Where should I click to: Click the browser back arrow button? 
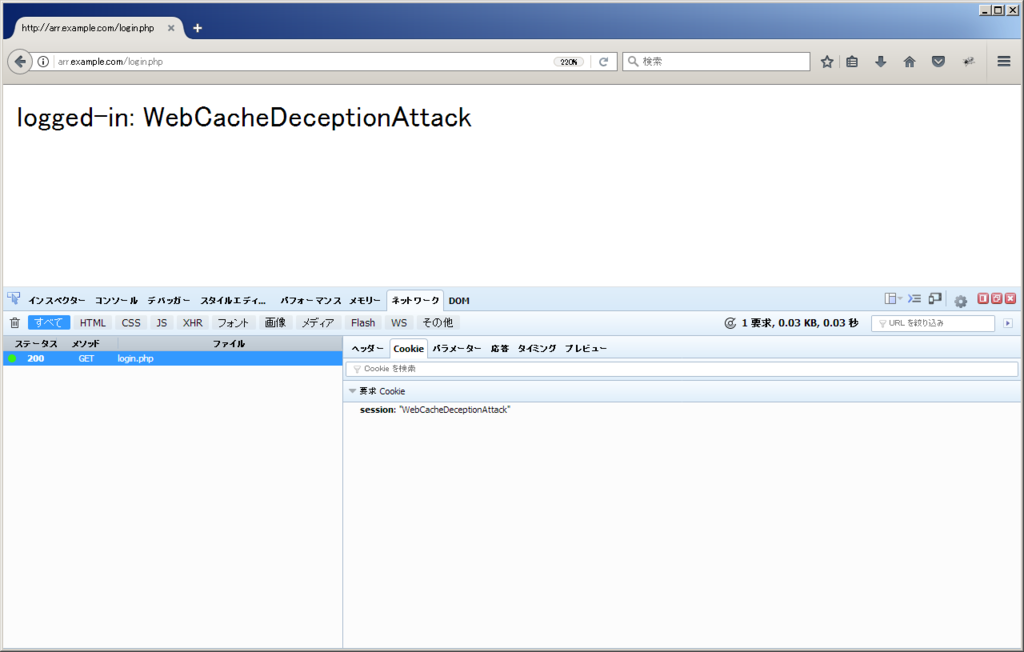click(x=20, y=62)
